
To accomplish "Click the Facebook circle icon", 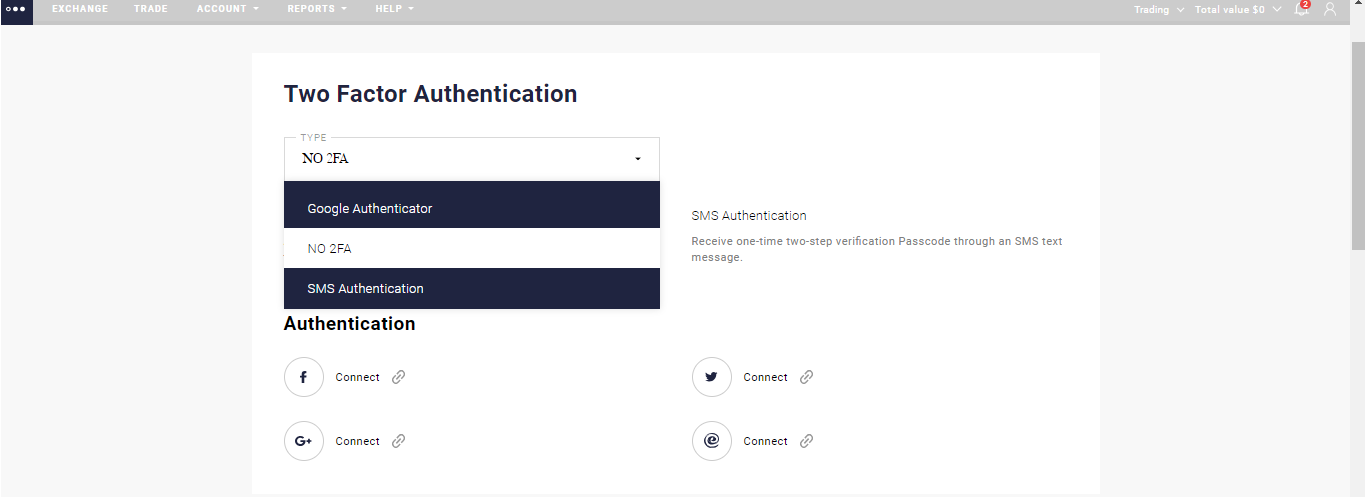I will point(304,377).
